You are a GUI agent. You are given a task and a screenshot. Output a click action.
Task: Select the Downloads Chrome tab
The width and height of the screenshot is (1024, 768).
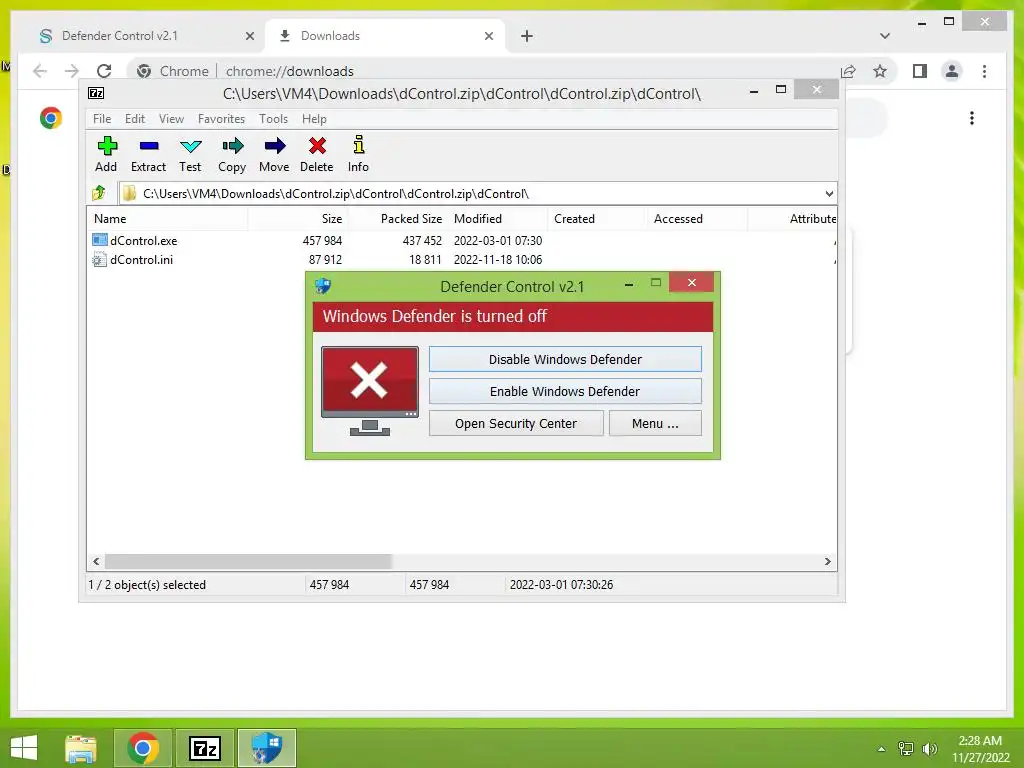click(x=385, y=36)
